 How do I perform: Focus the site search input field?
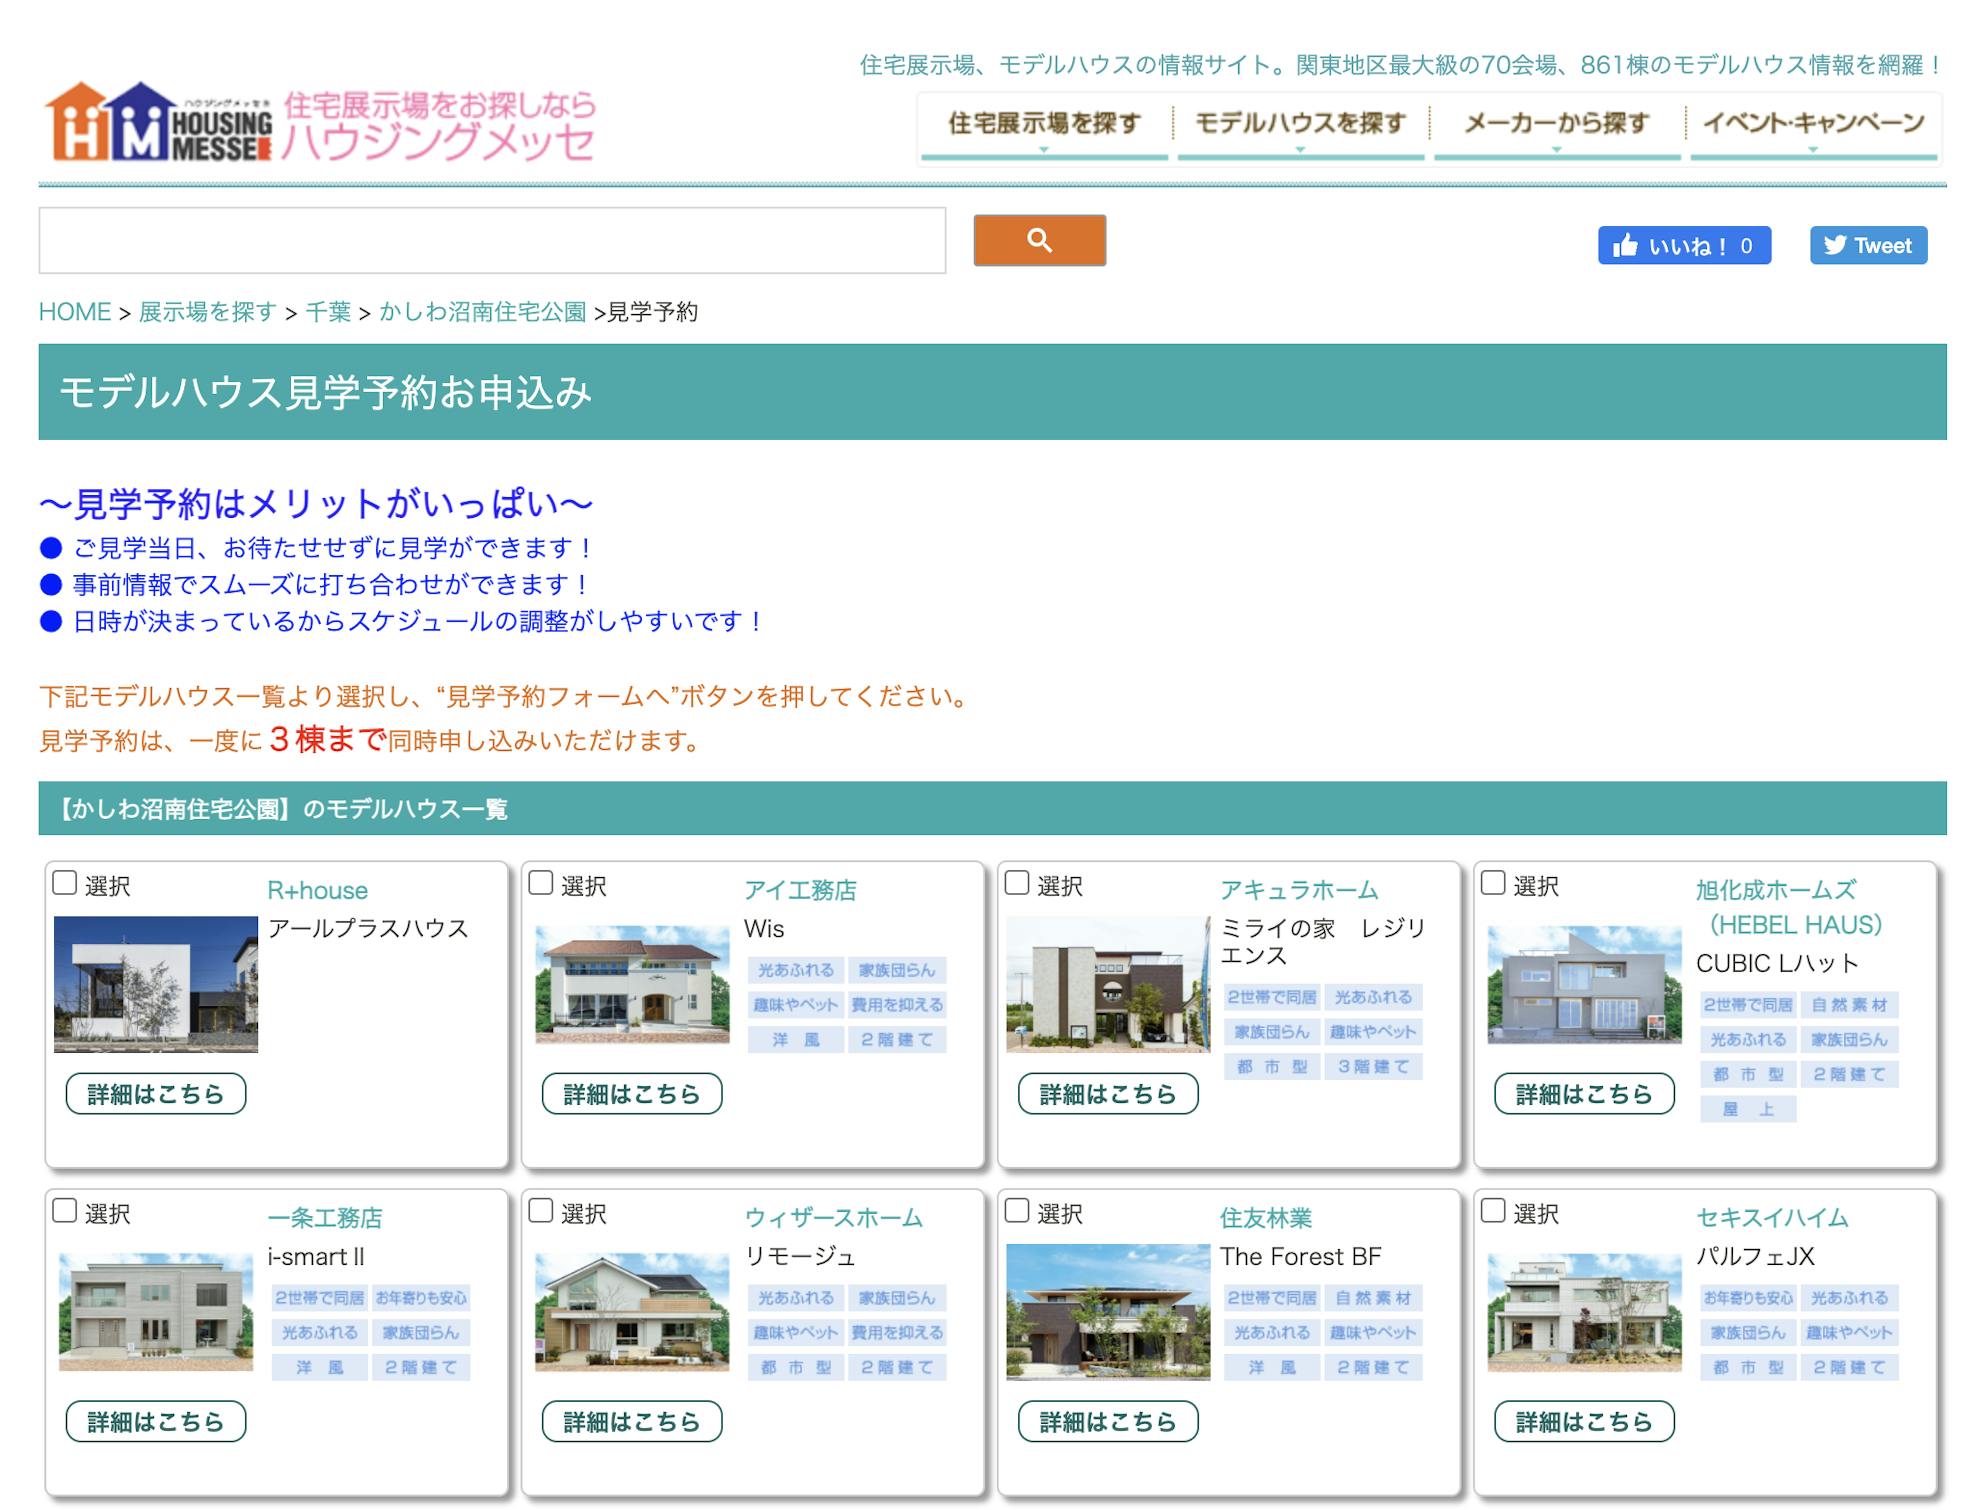[x=492, y=240]
